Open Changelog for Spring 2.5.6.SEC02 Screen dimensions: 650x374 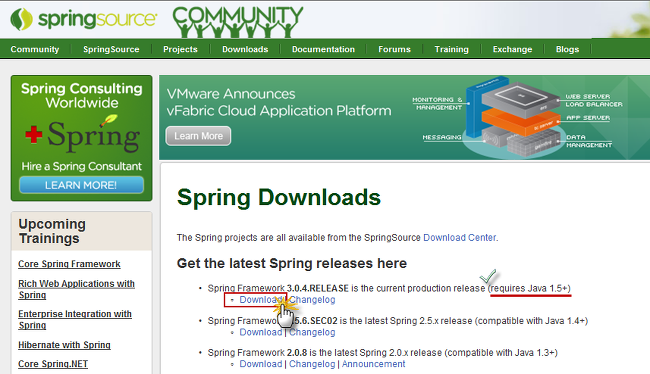coord(312,332)
